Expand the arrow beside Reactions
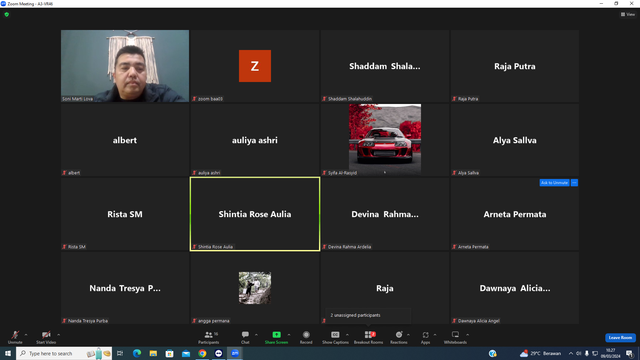 (x=409, y=335)
